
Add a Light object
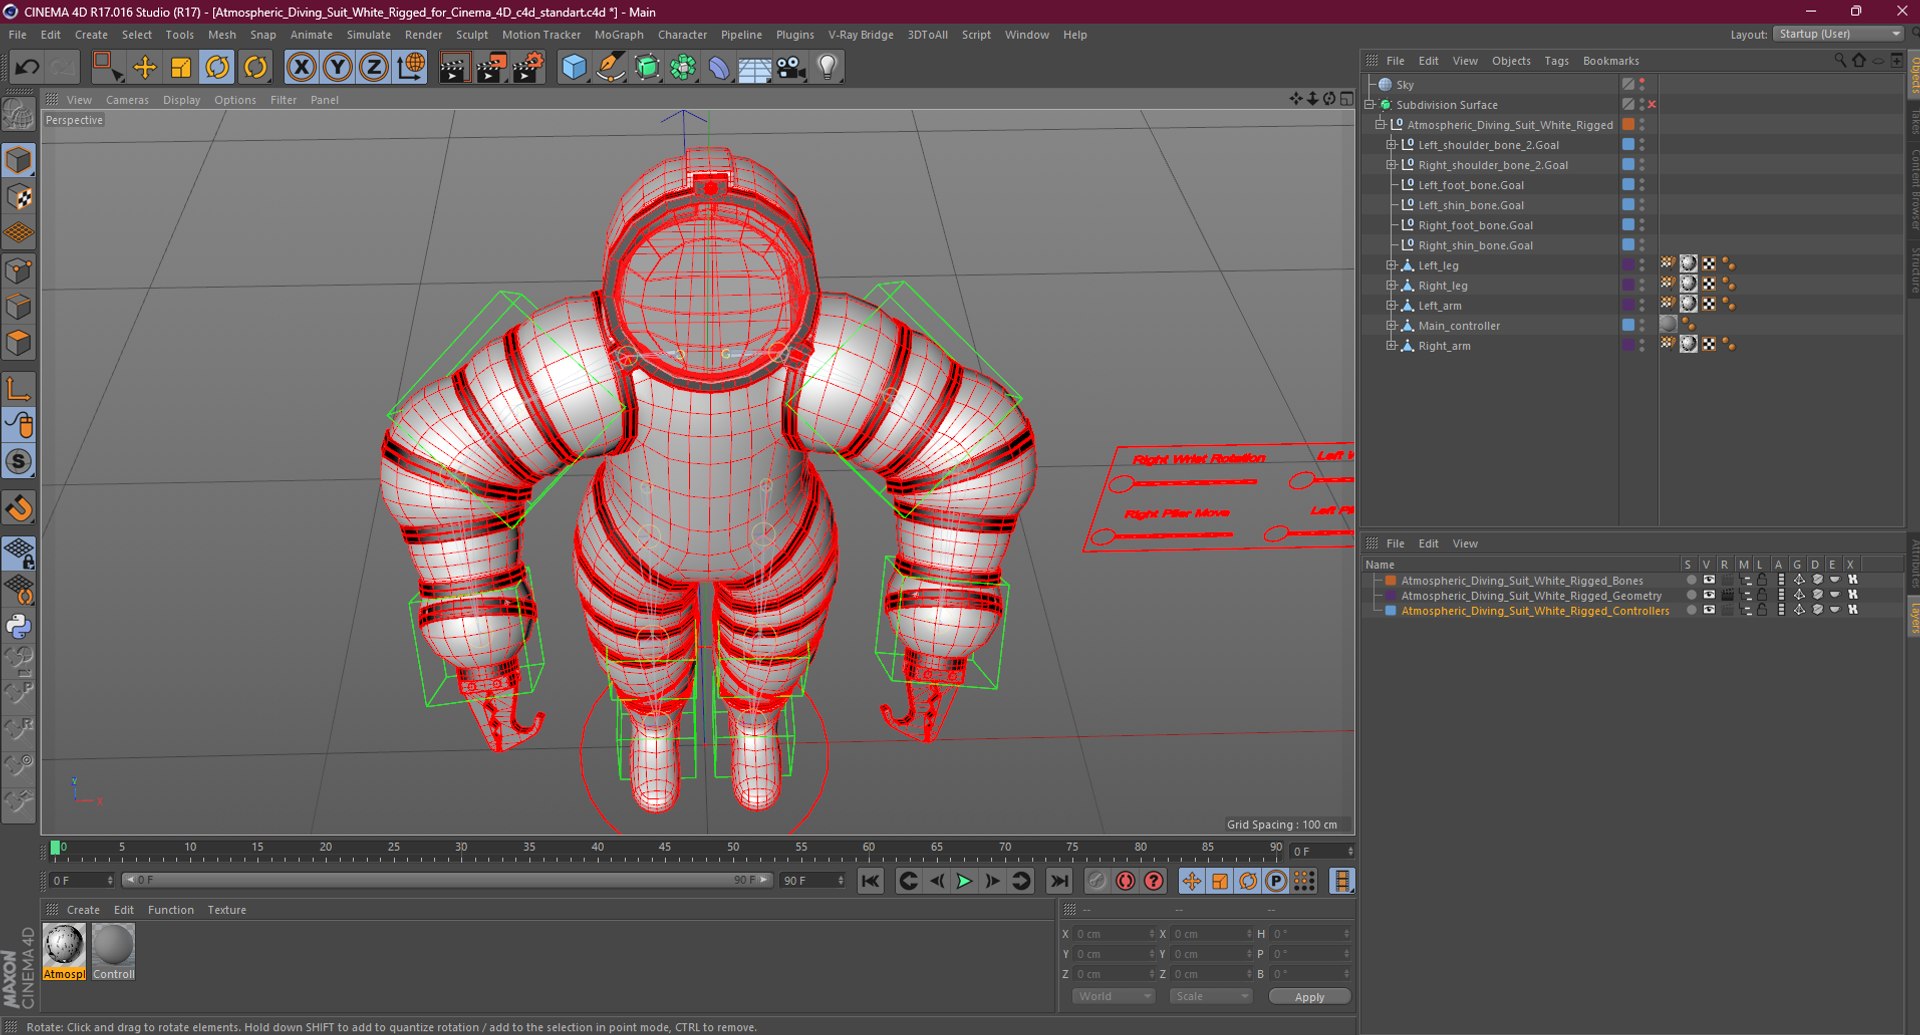827,67
